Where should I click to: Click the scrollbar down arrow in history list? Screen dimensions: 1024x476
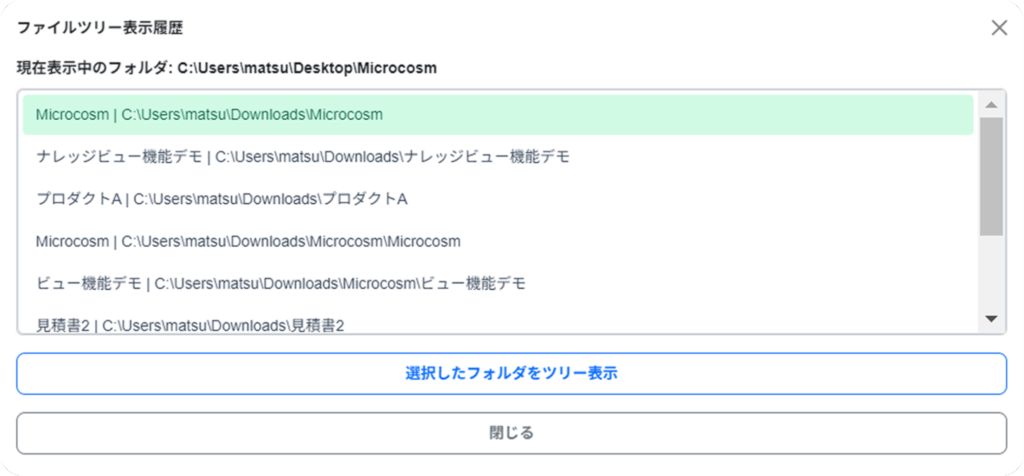tap(991, 319)
